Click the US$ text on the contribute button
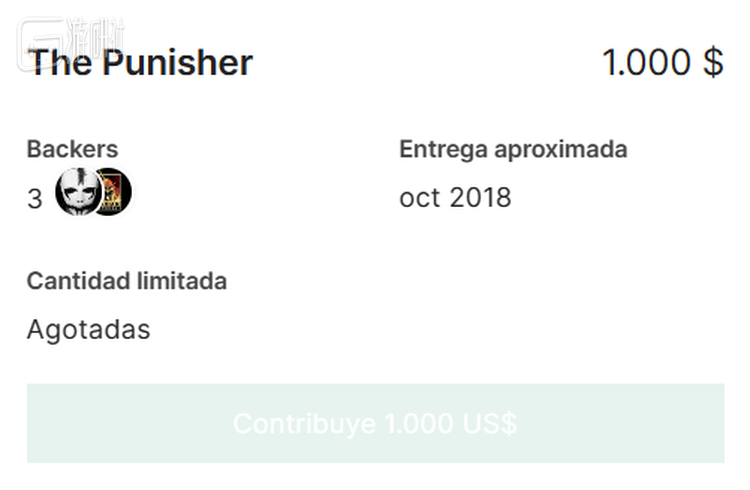750x490 pixels. coord(490,423)
